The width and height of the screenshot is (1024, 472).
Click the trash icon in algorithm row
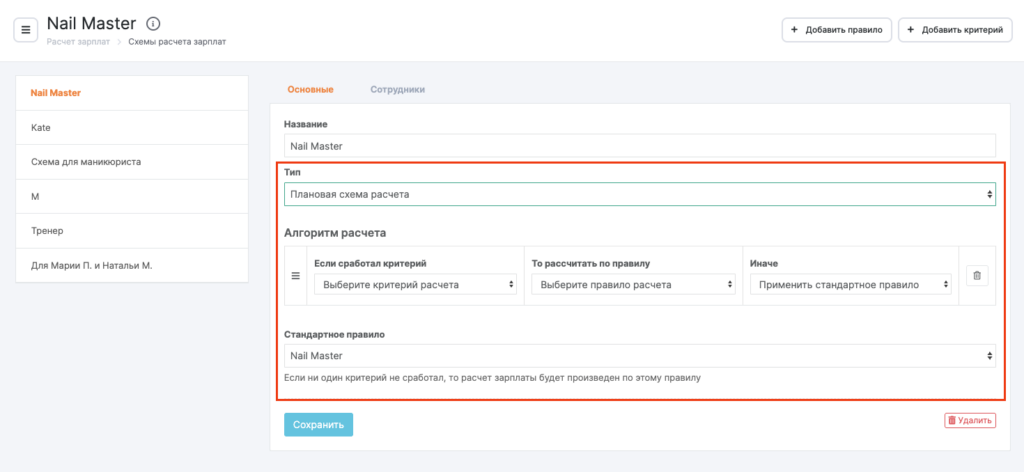[x=977, y=275]
